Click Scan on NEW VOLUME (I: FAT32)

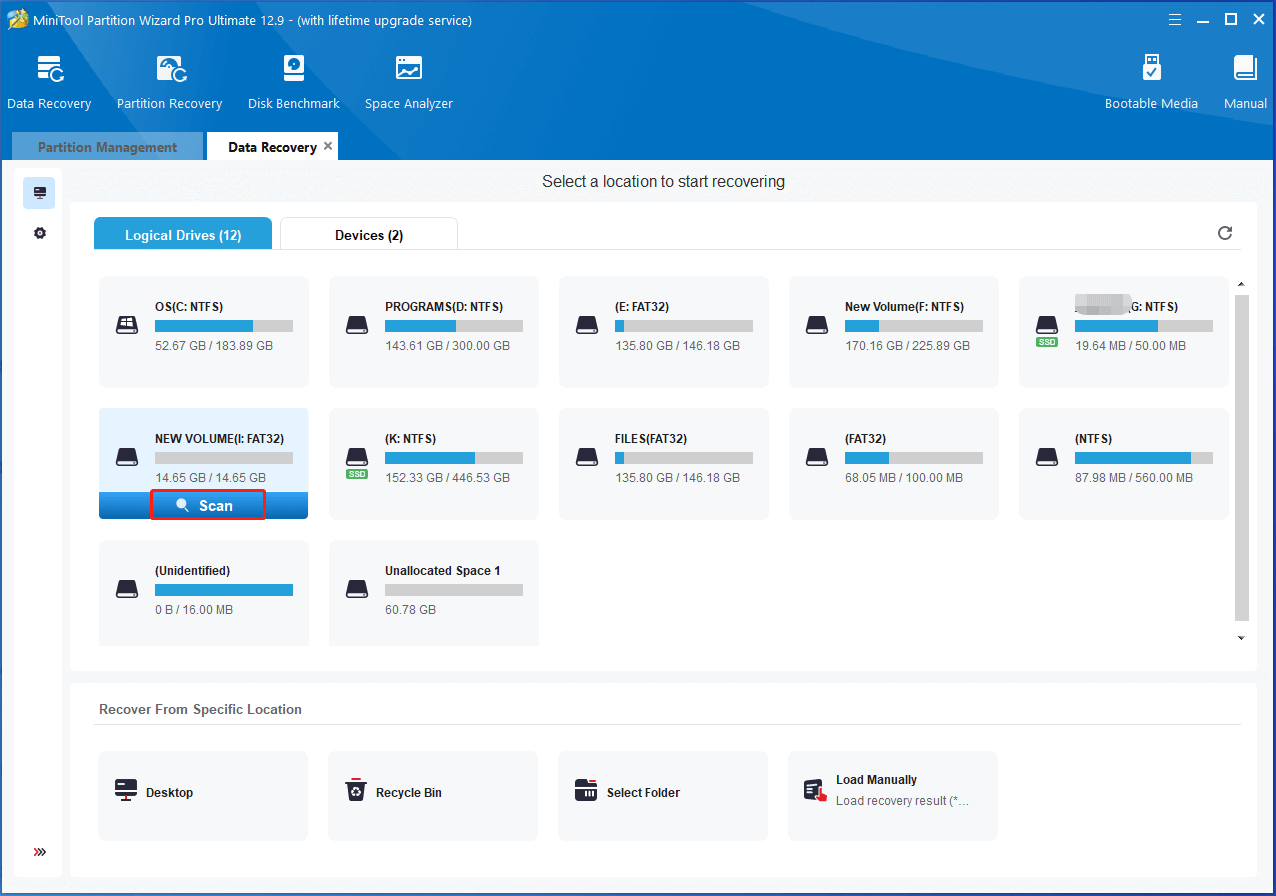207,506
